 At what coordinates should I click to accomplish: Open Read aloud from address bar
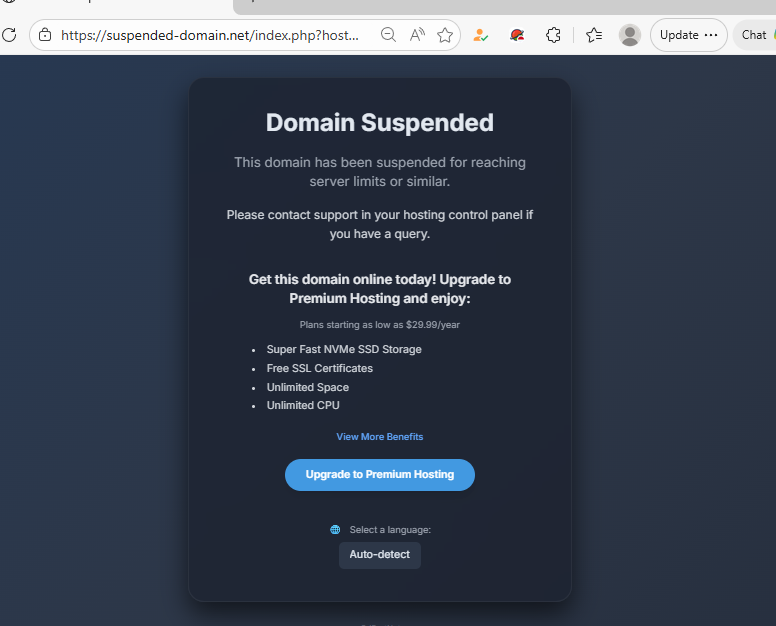point(417,35)
